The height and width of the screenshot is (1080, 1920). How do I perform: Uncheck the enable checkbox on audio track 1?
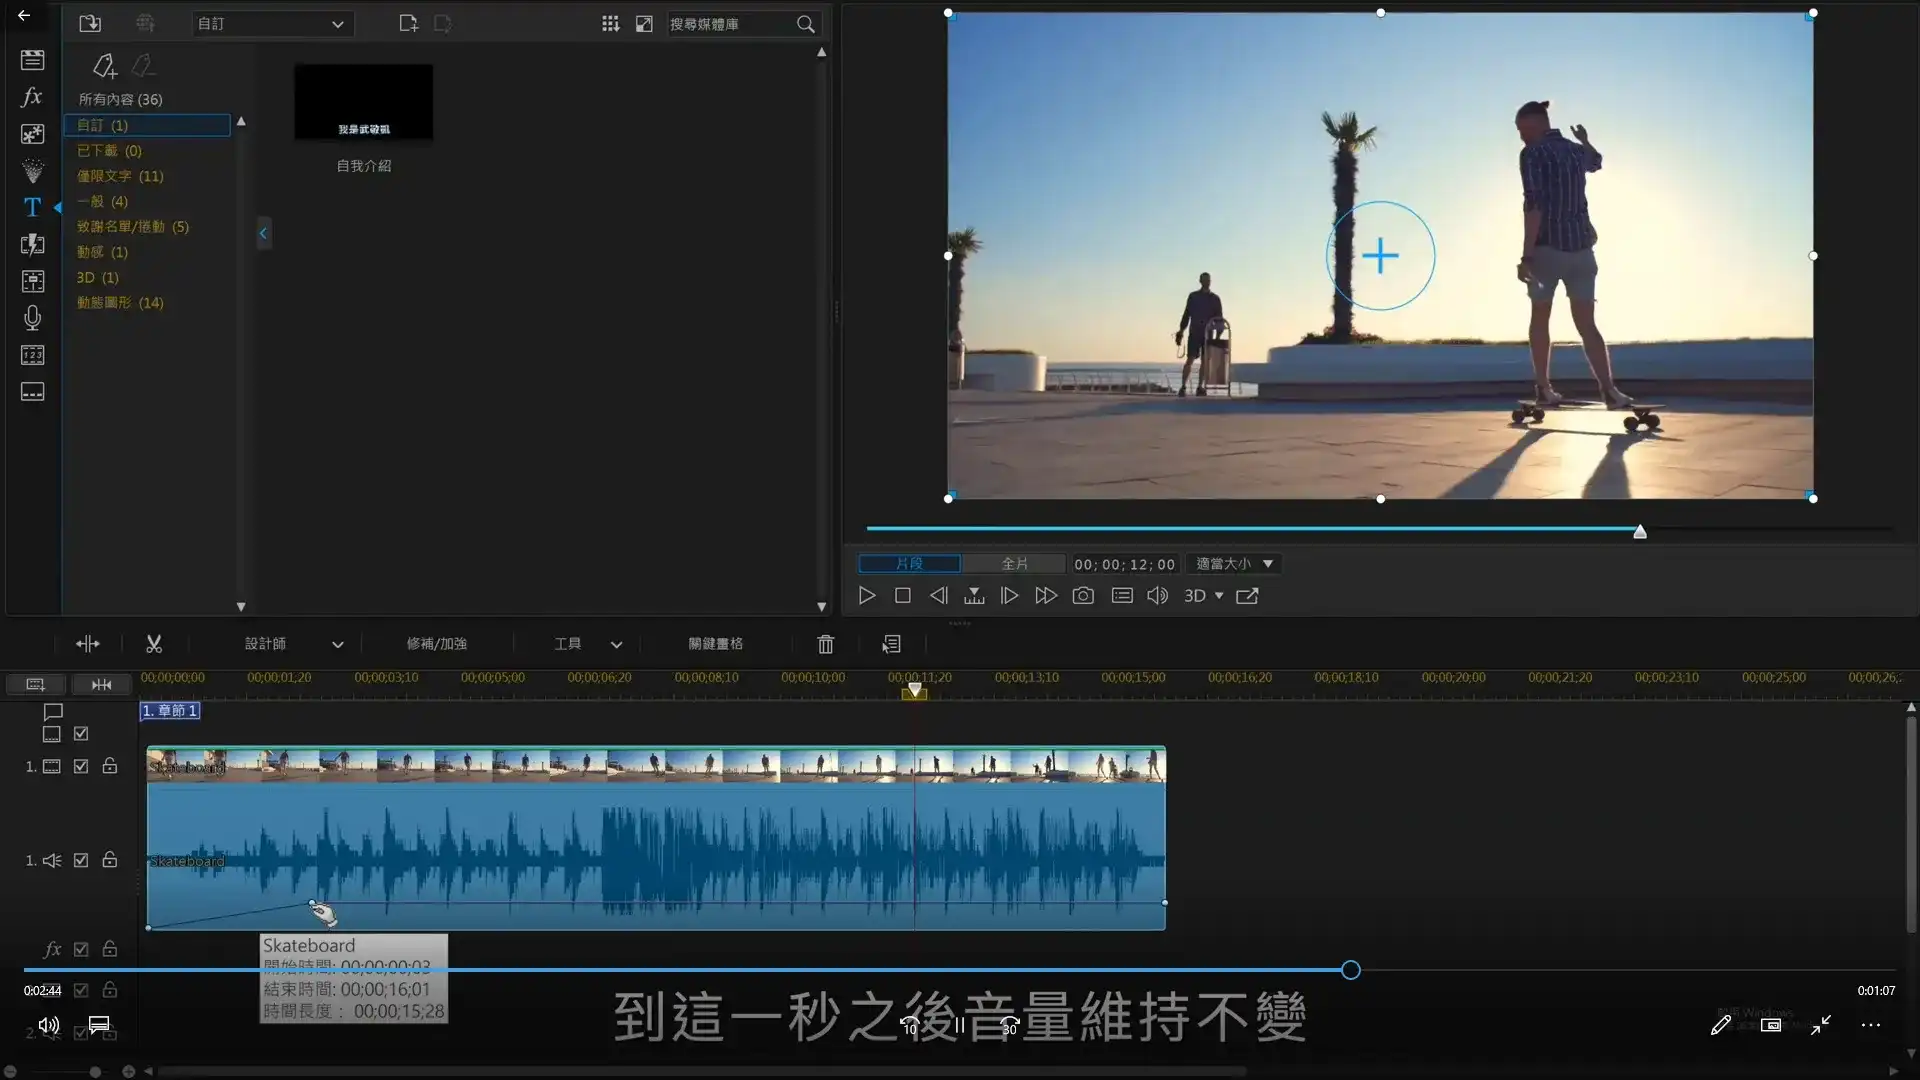(80, 860)
